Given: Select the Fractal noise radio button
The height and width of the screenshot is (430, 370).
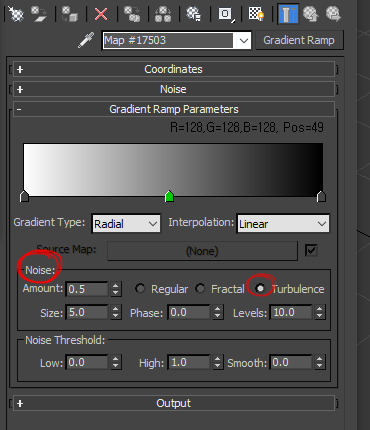Looking at the screenshot, I should 200,288.
